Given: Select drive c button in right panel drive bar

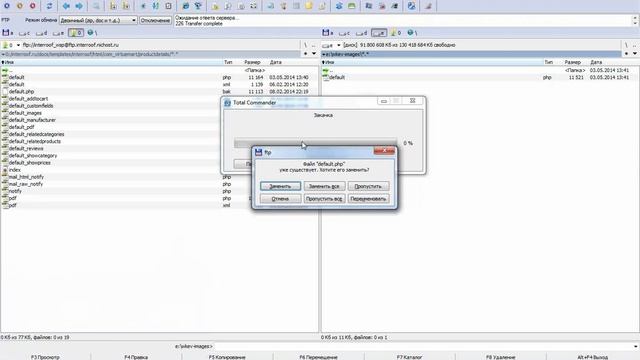Looking at the screenshot, I should pos(344,33).
